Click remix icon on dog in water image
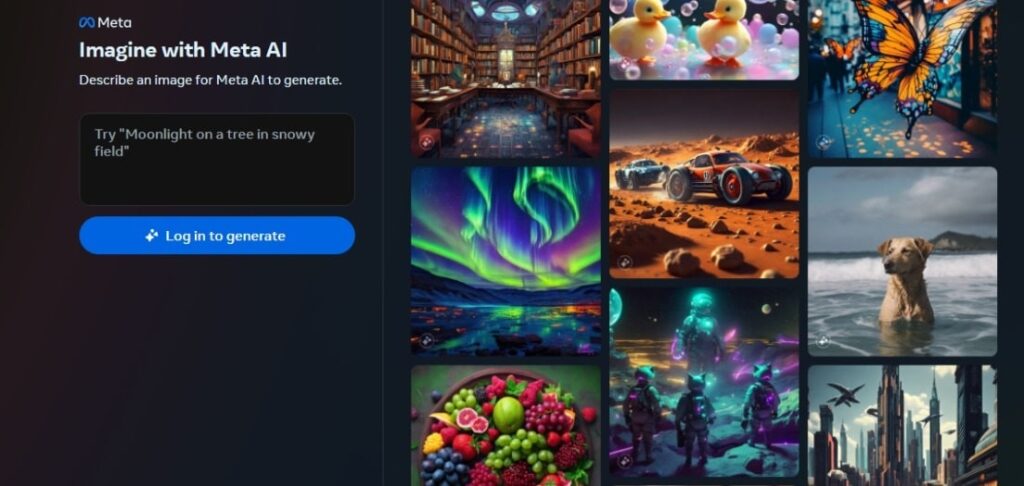Viewport: 1024px width, 486px height. pyautogui.click(x=824, y=340)
